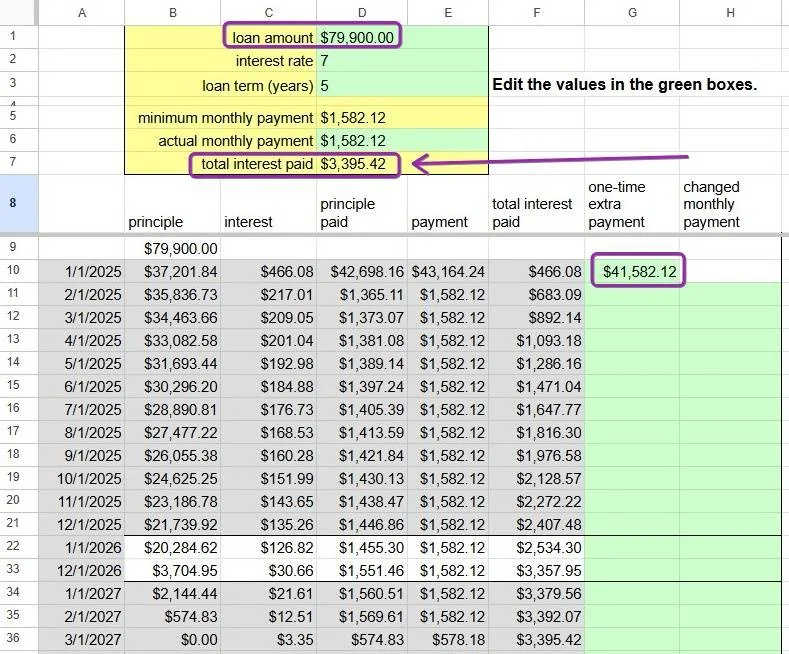Click the starting principle $79,900.00 in row 9
The image size is (789, 654).
click(173, 248)
